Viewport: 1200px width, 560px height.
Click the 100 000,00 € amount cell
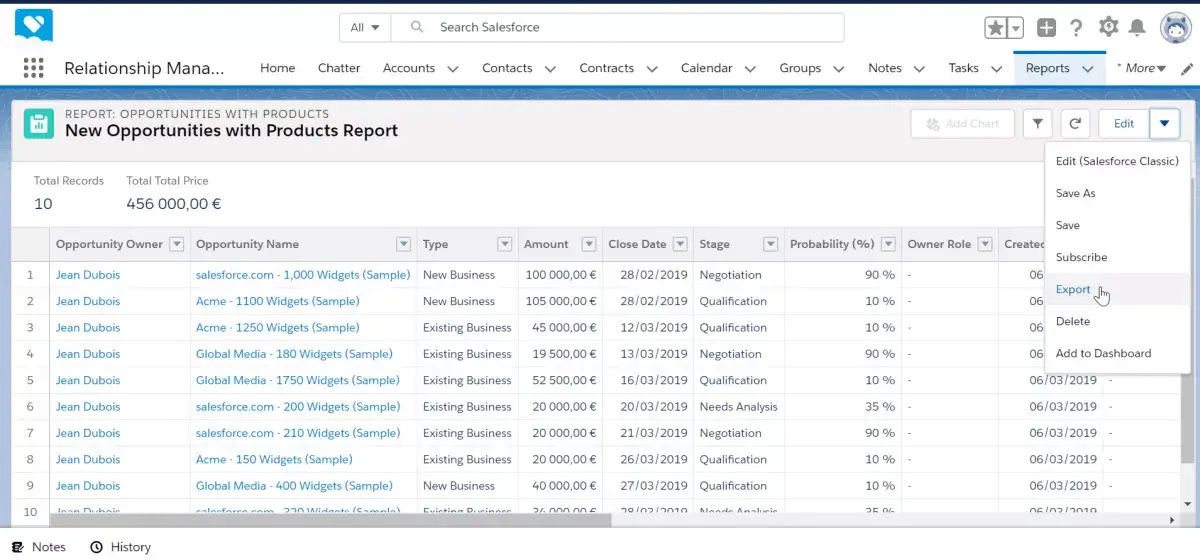point(560,275)
